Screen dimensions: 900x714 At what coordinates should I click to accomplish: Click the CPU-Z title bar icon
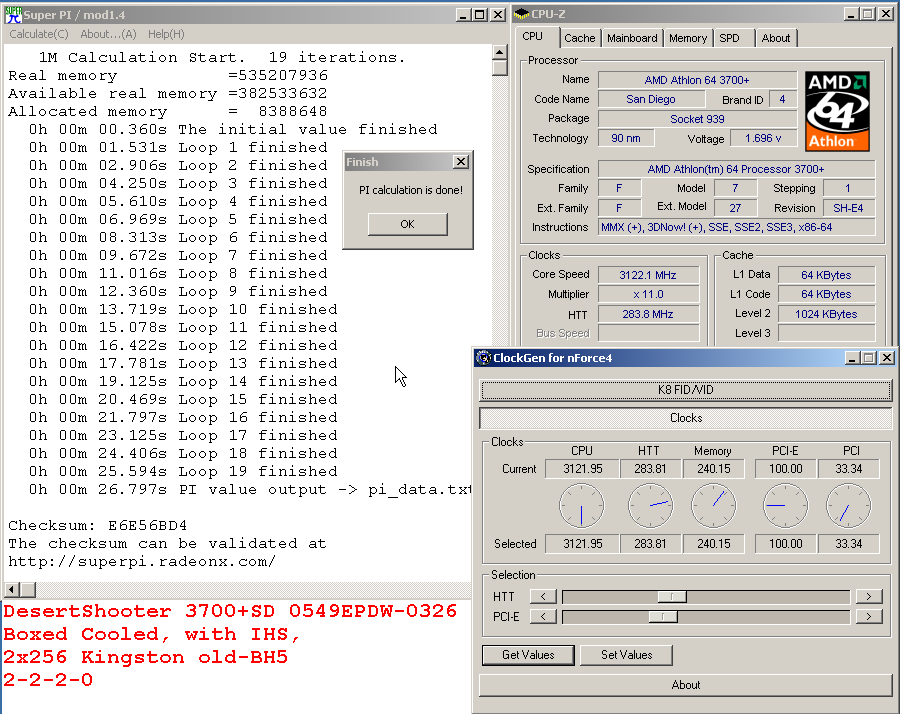tap(521, 14)
